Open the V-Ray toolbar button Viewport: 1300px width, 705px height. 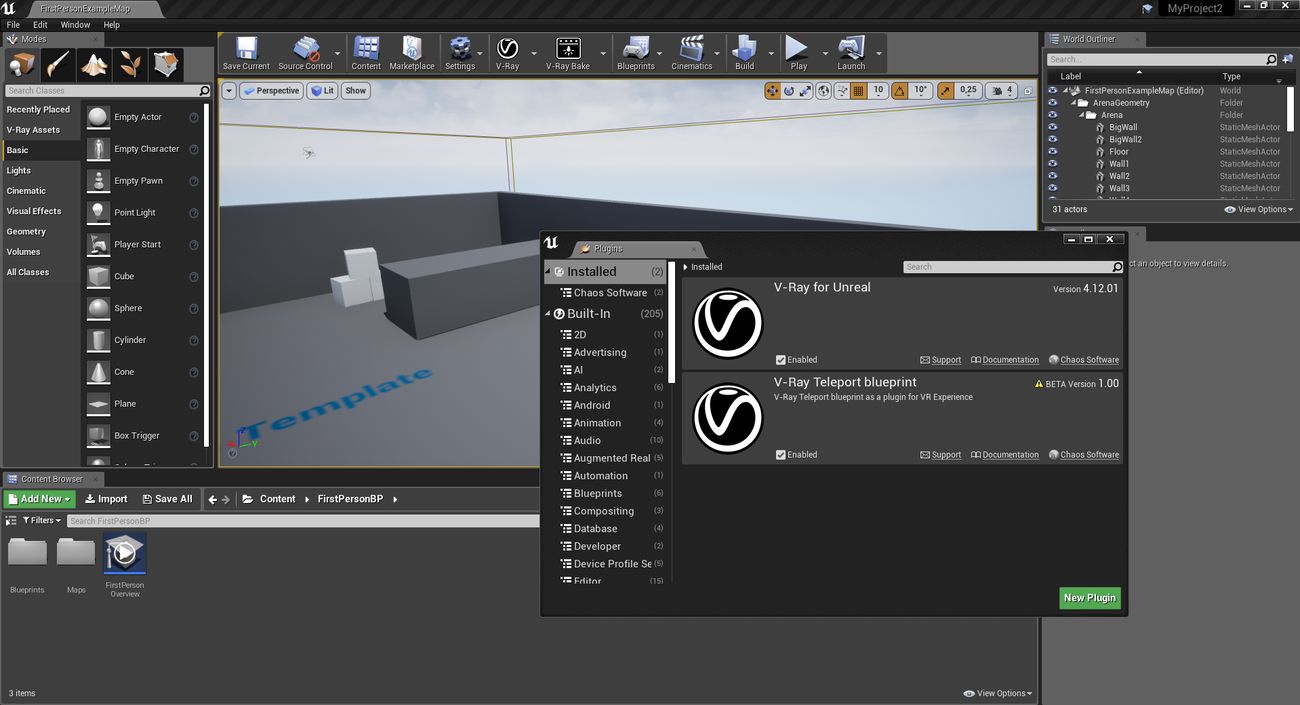click(x=507, y=50)
